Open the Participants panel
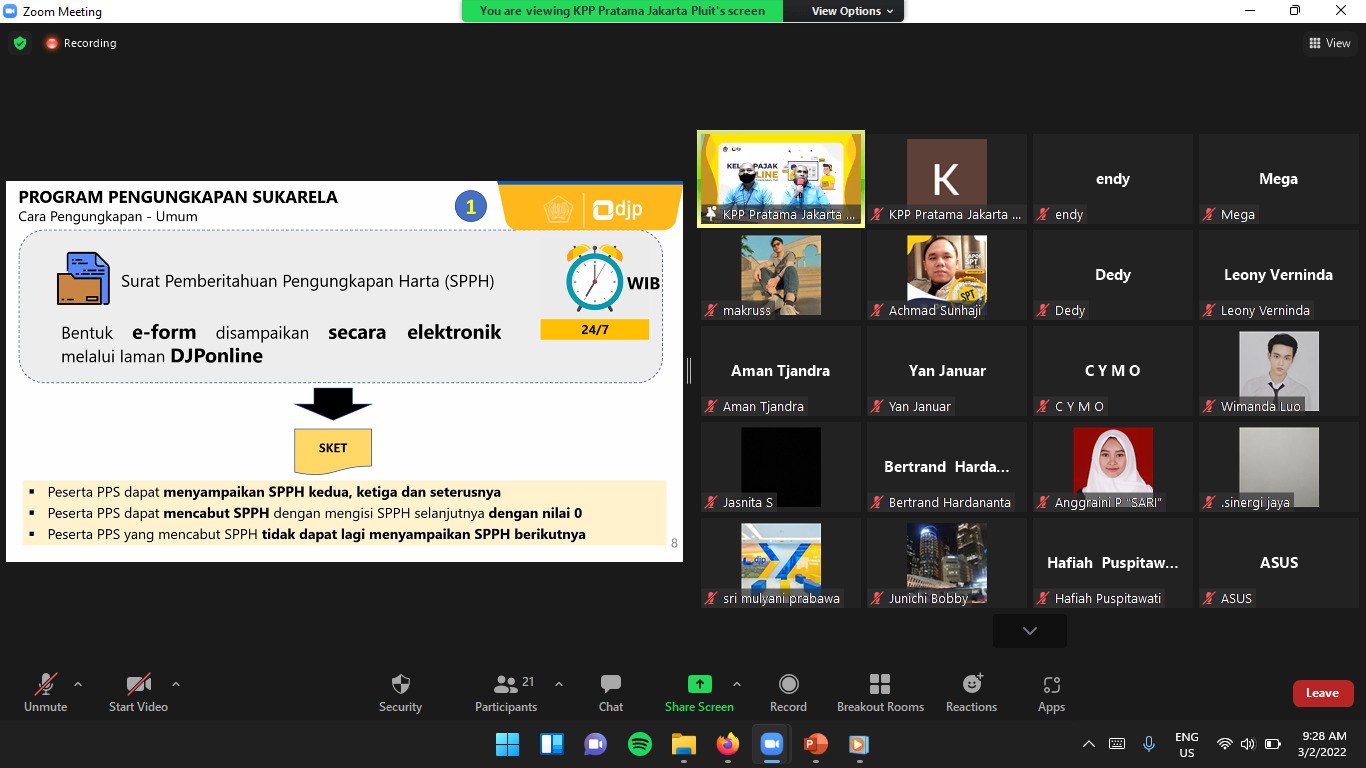The image size is (1366, 768). coord(507,693)
